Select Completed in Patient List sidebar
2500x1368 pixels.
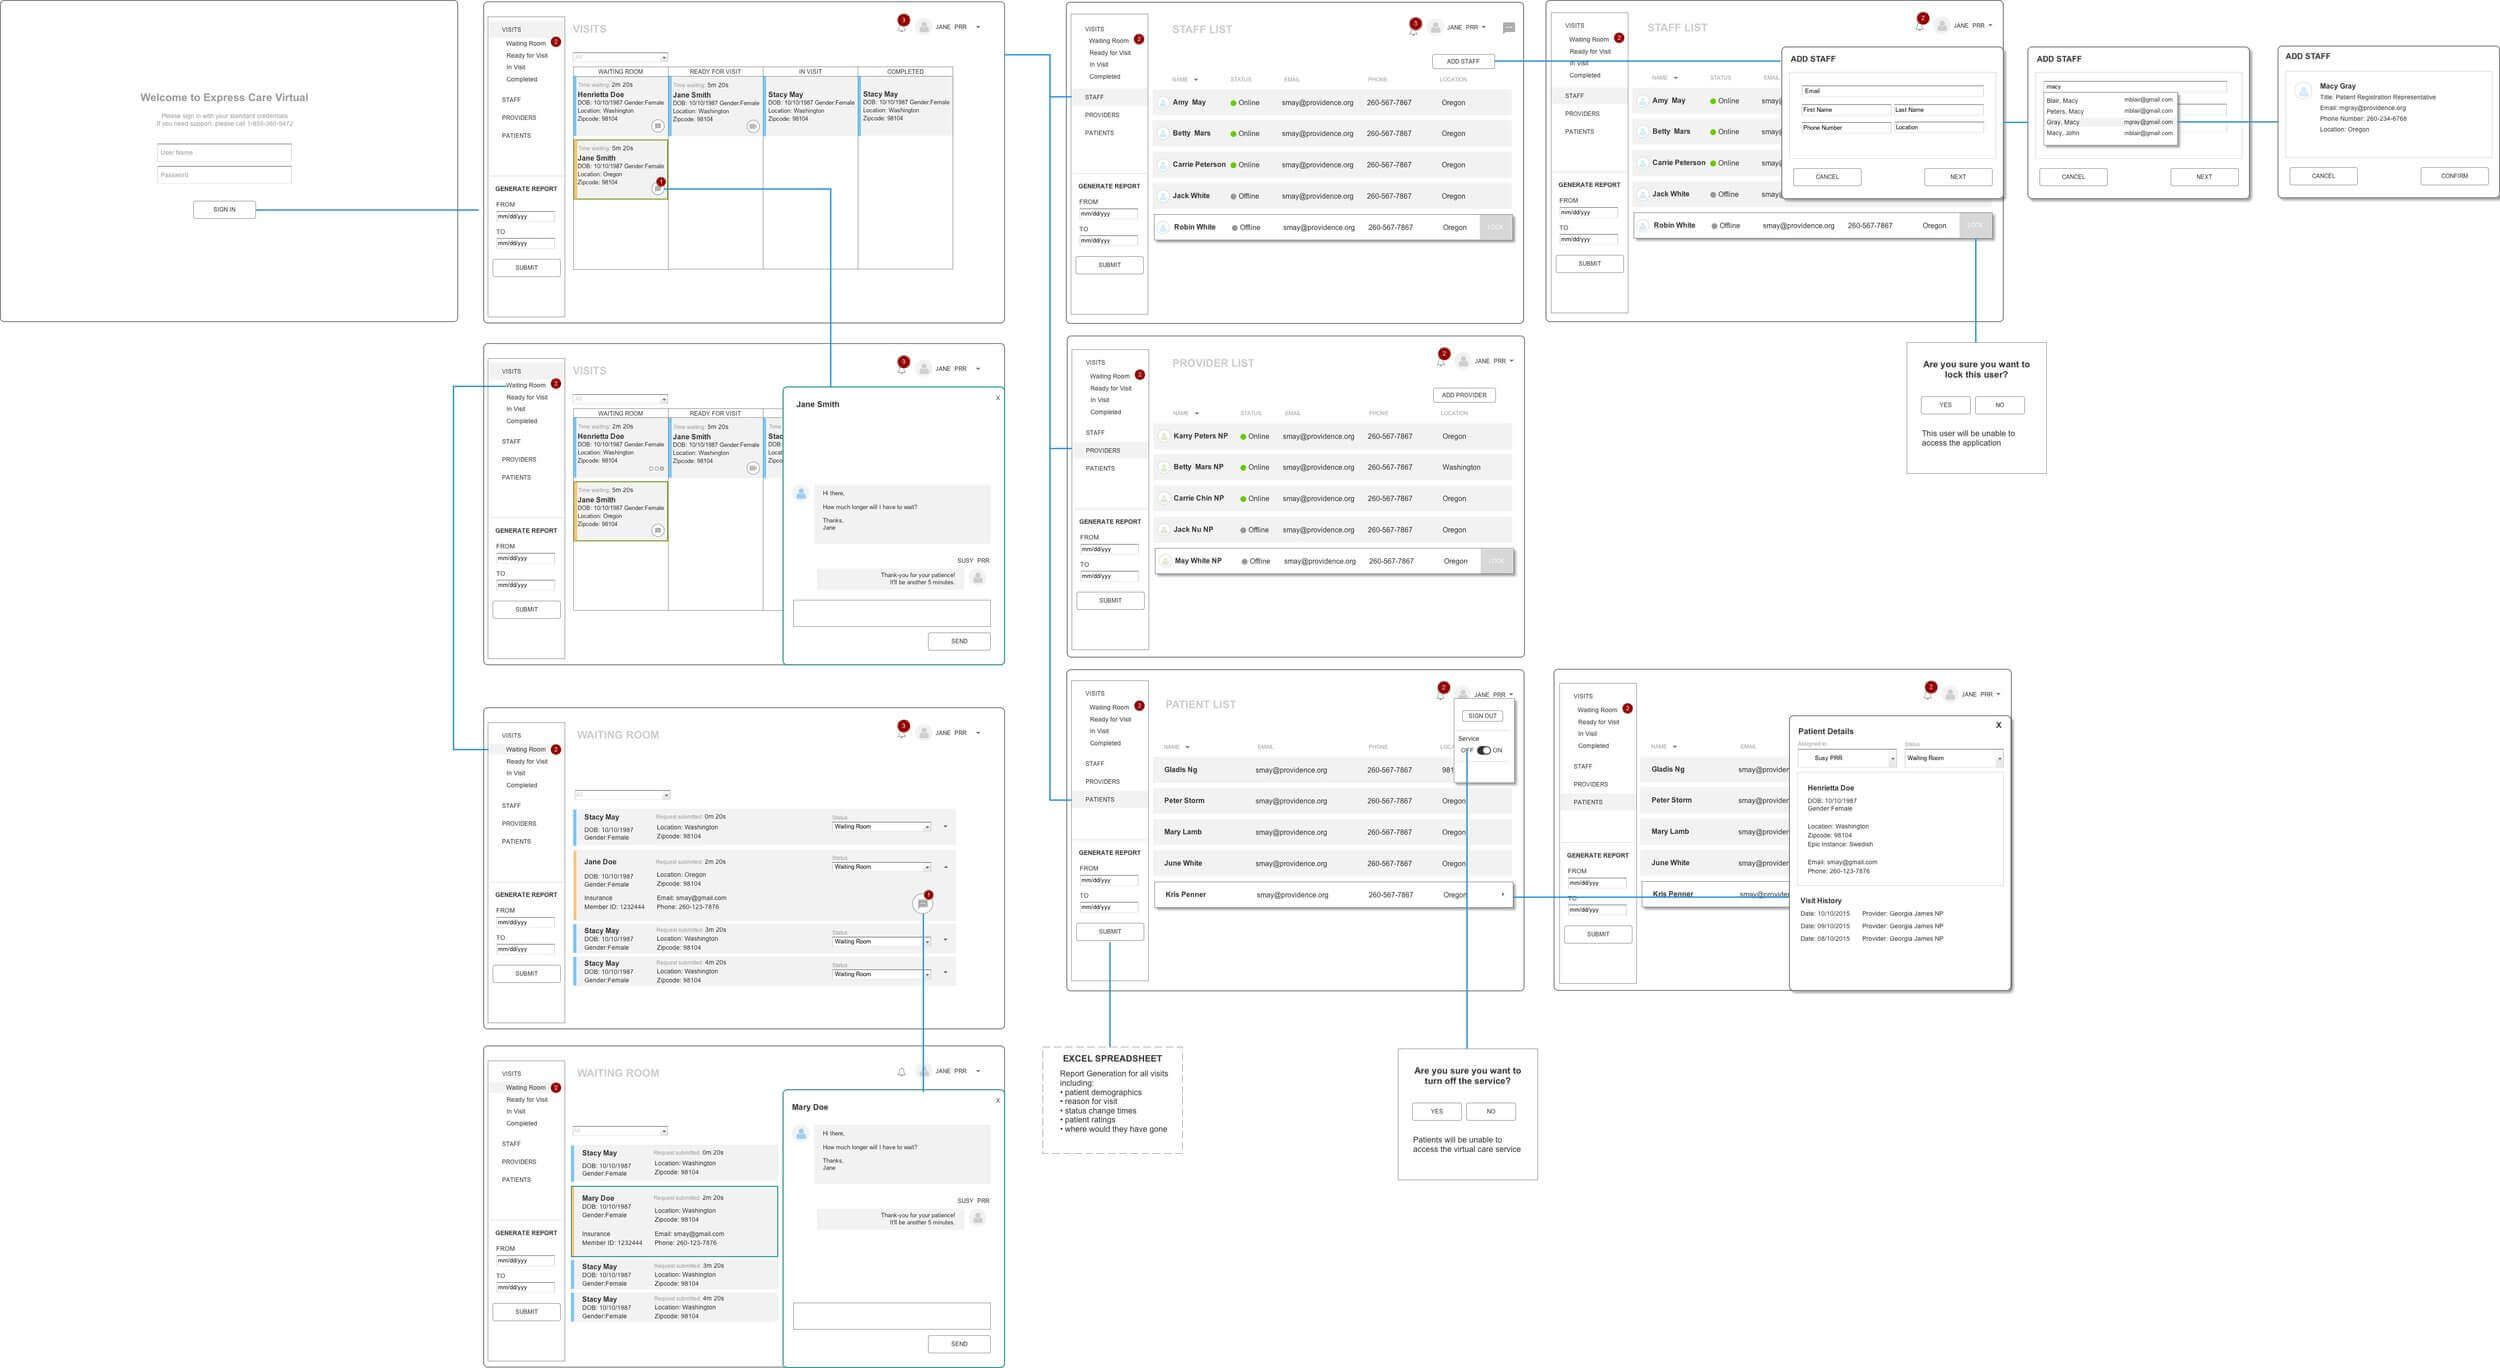[1105, 743]
